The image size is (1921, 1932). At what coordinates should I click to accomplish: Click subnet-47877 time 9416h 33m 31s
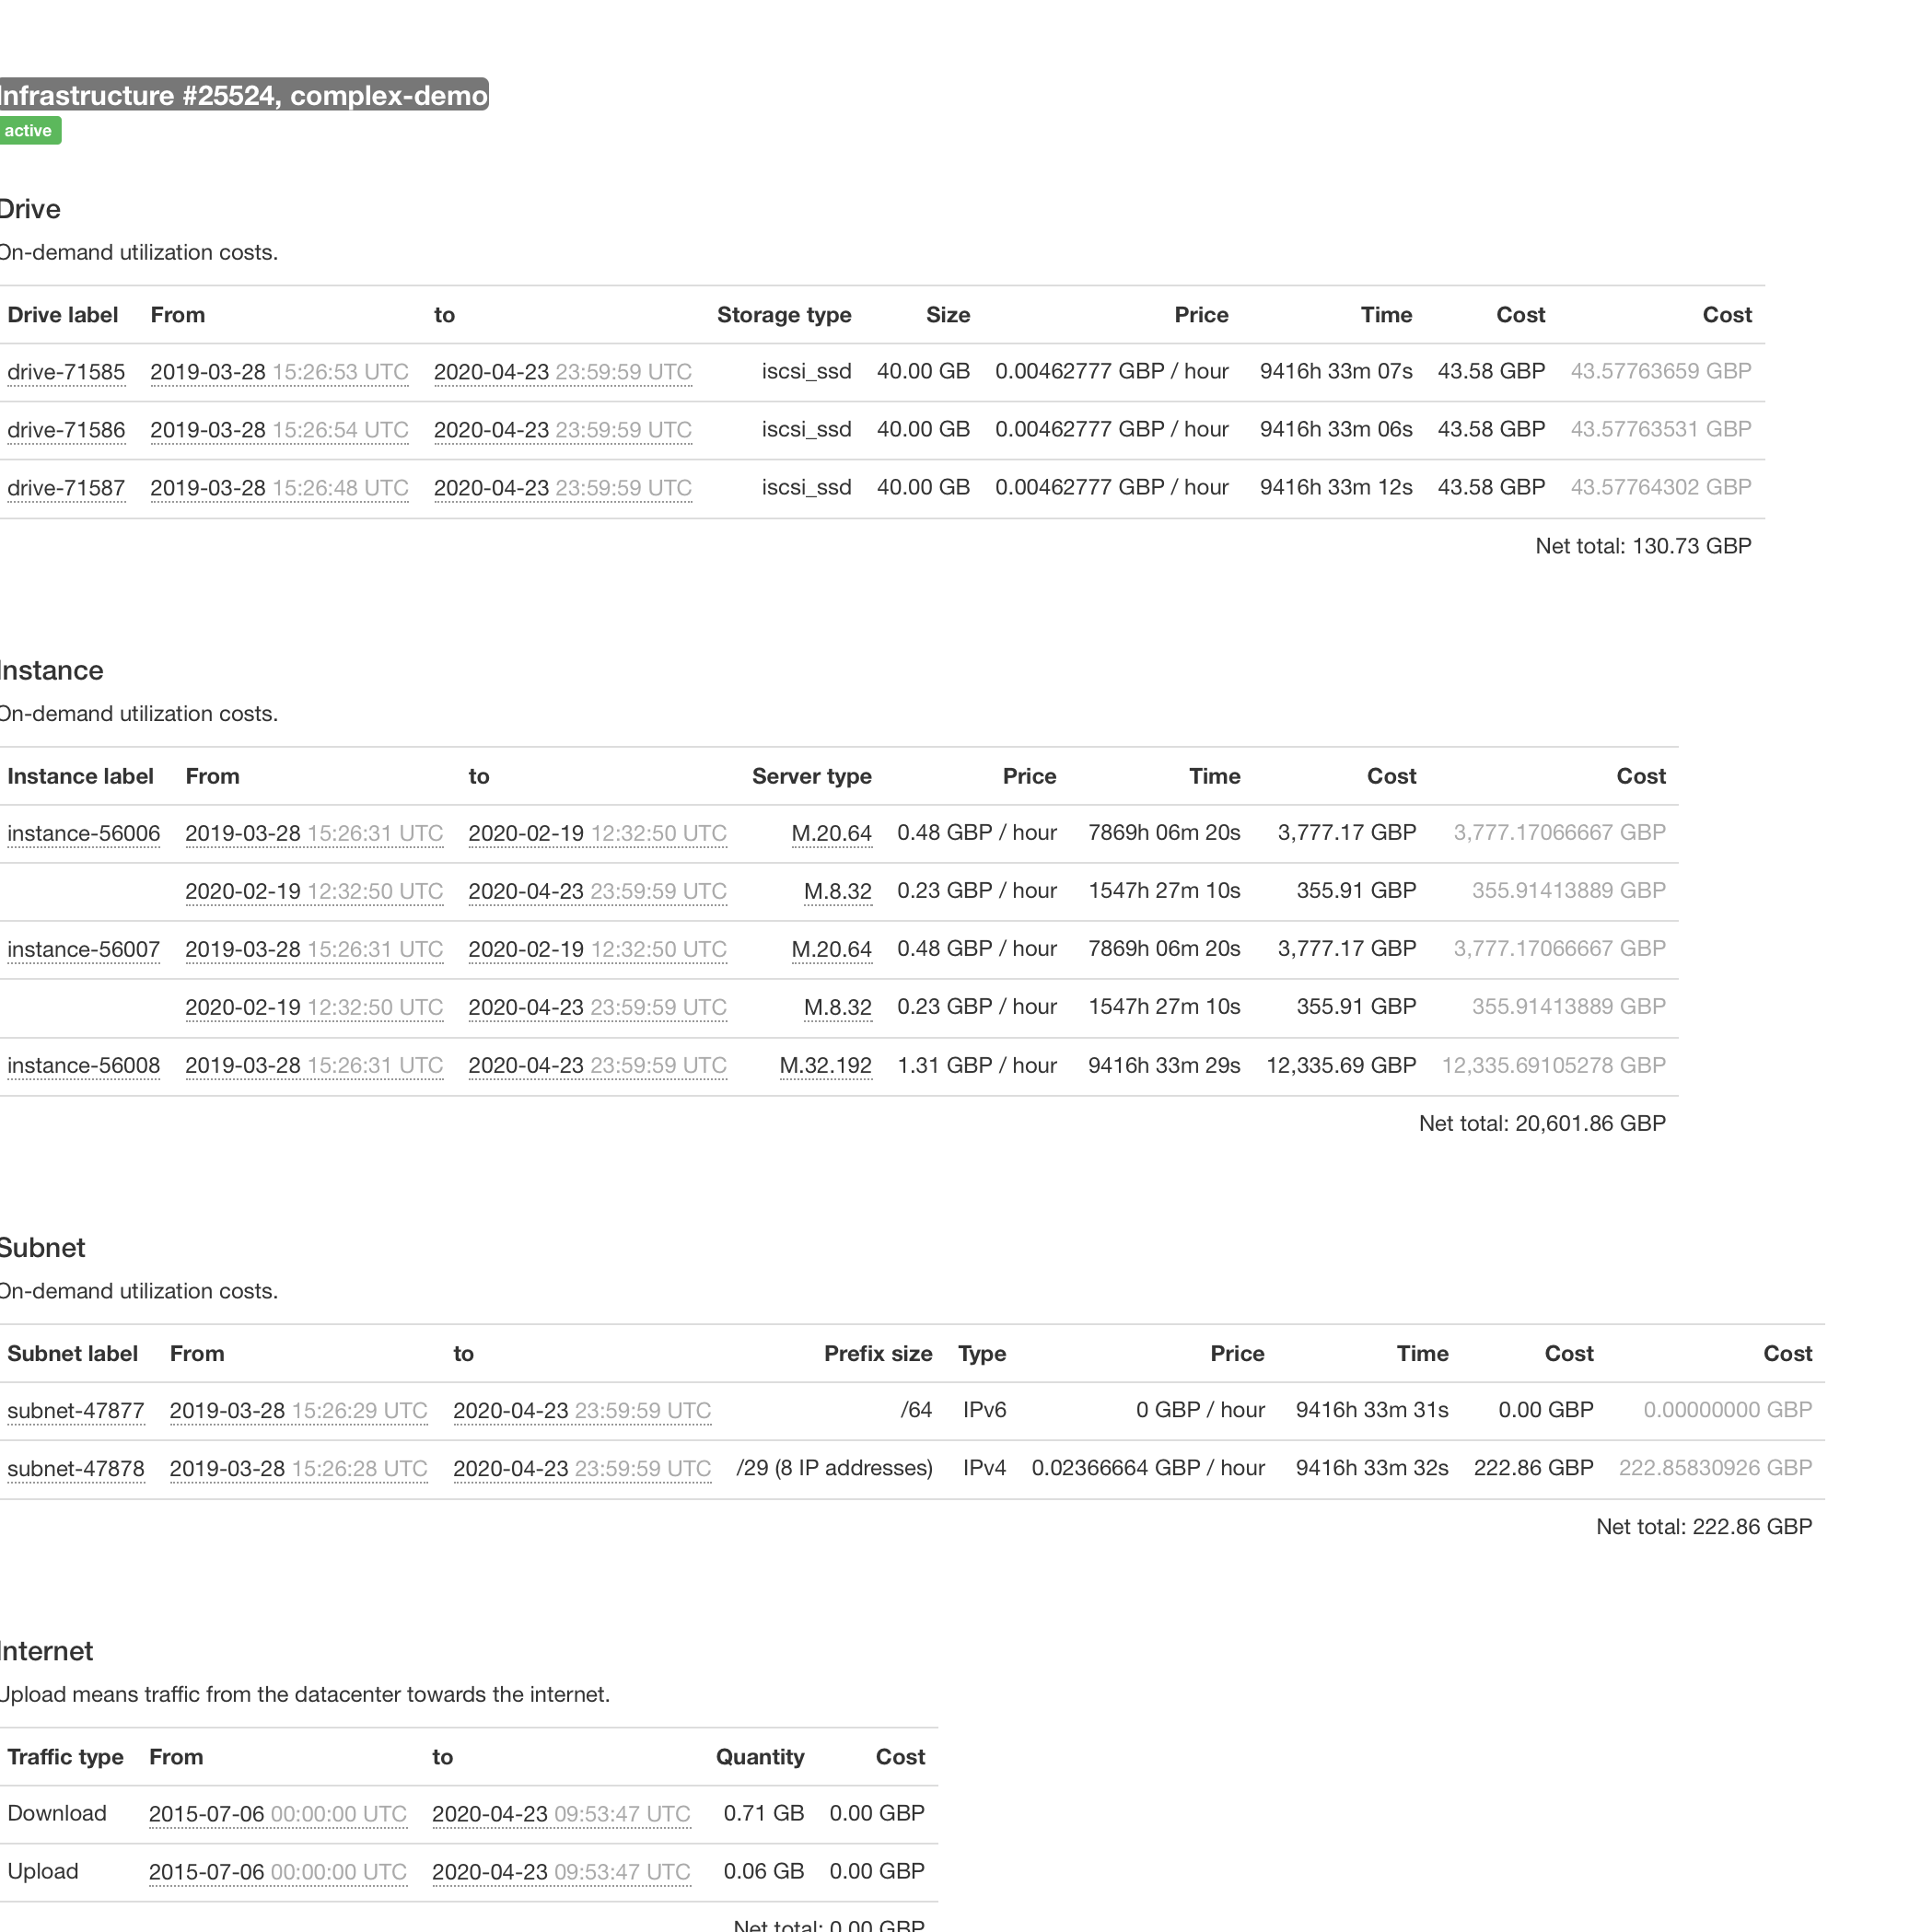pyautogui.click(x=1372, y=1410)
